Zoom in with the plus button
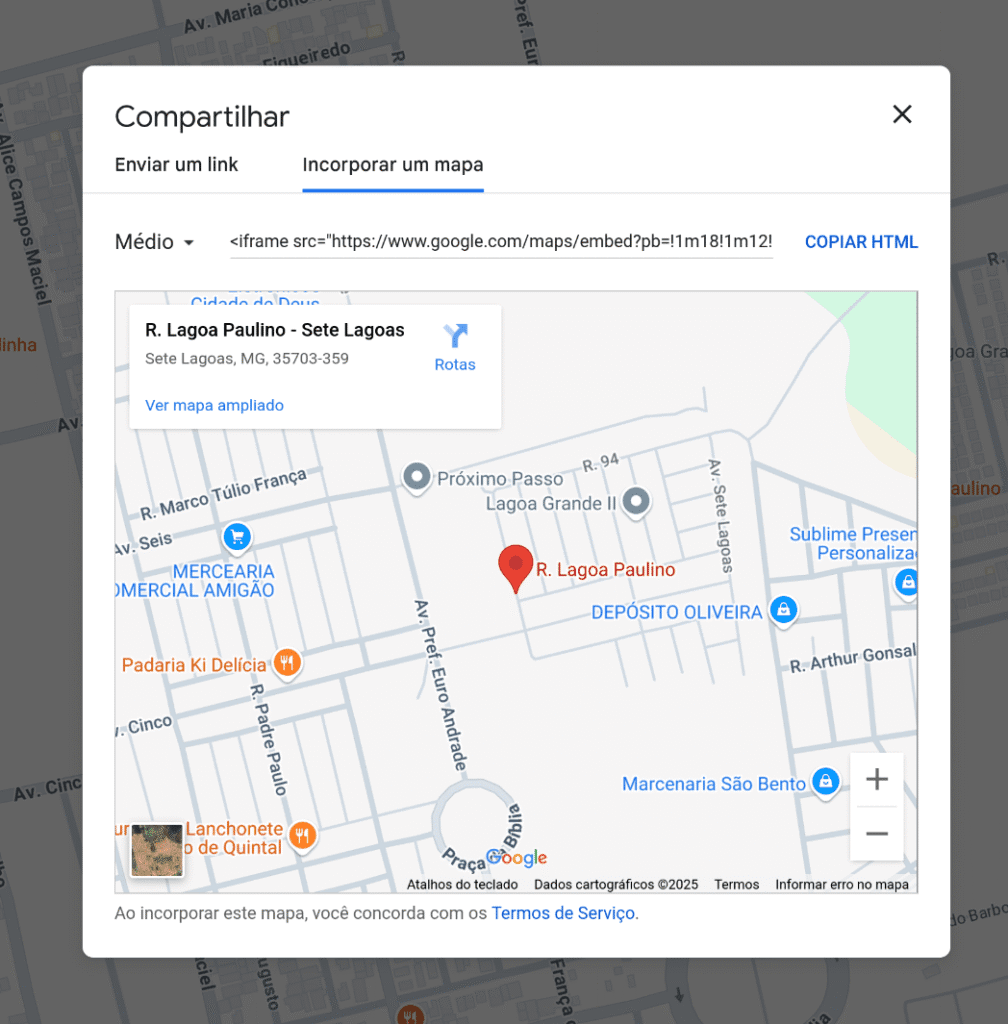 point(877,779)
